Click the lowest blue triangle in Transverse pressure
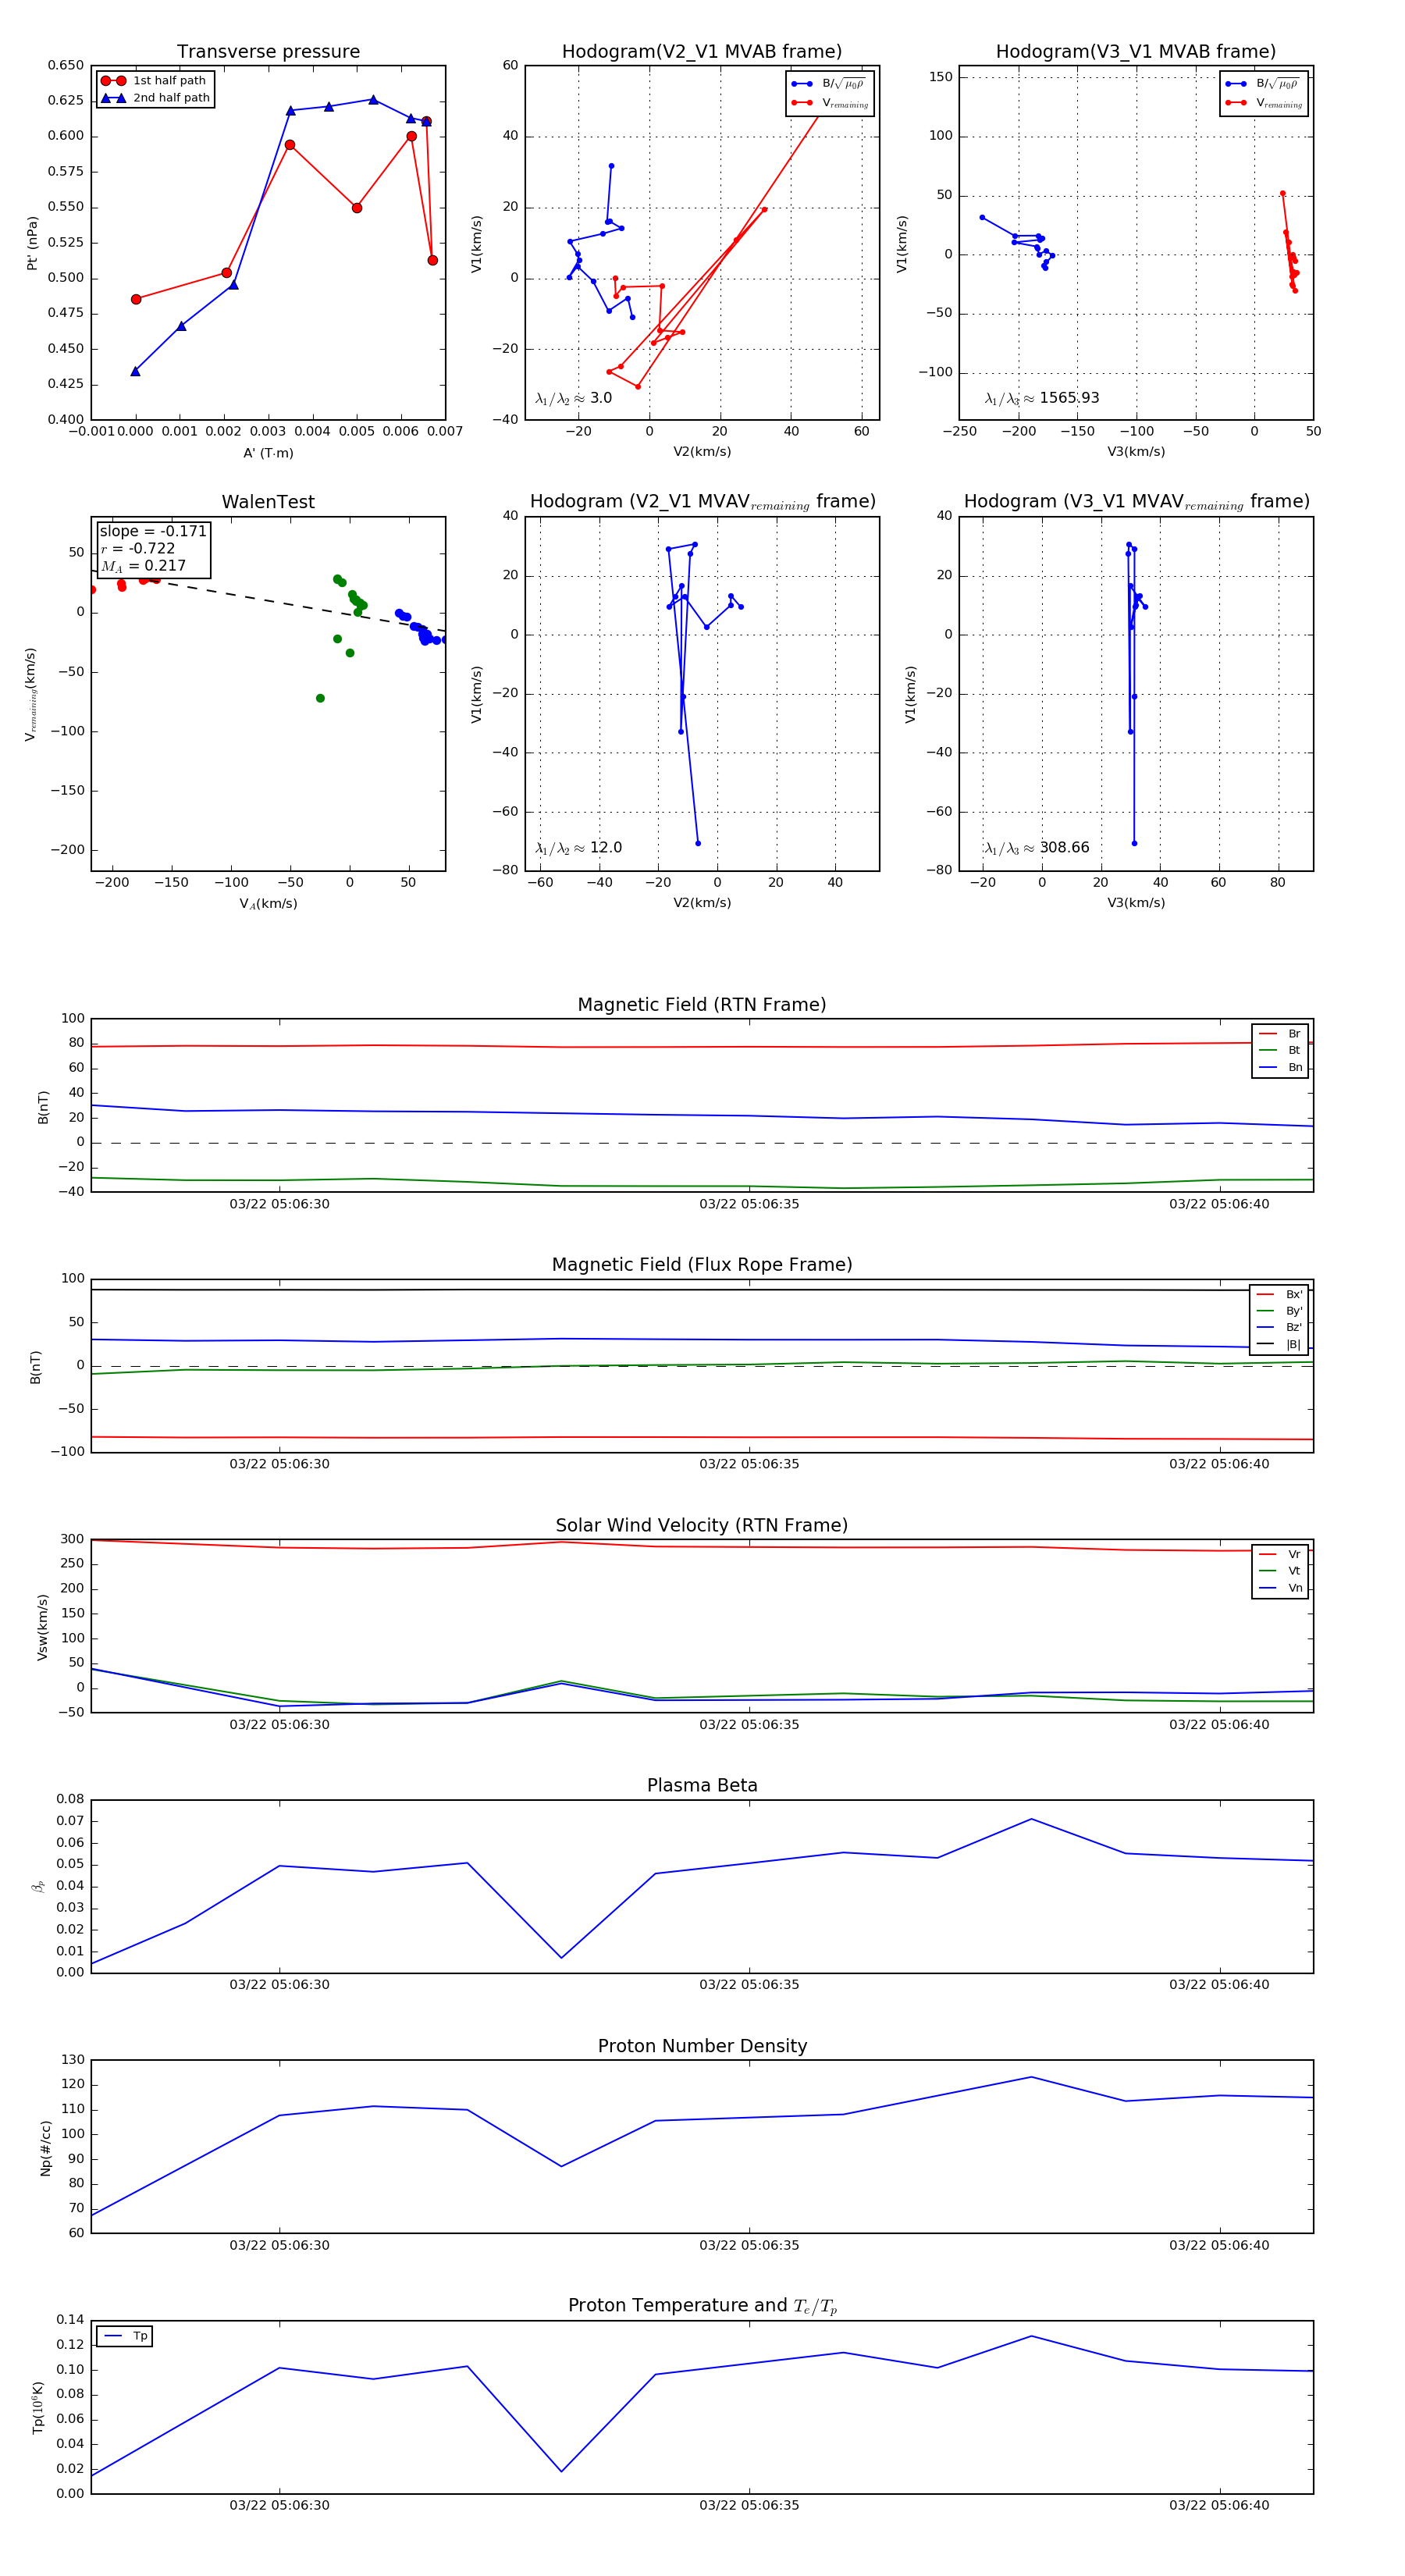This screenshot has width=1405, height=2576. click(135, 371)
